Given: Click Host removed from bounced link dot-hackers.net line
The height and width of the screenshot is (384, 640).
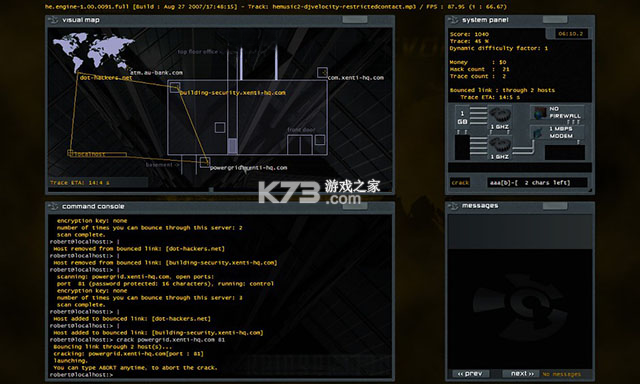Looking at the screenshot, I should [x=139, y=249].
